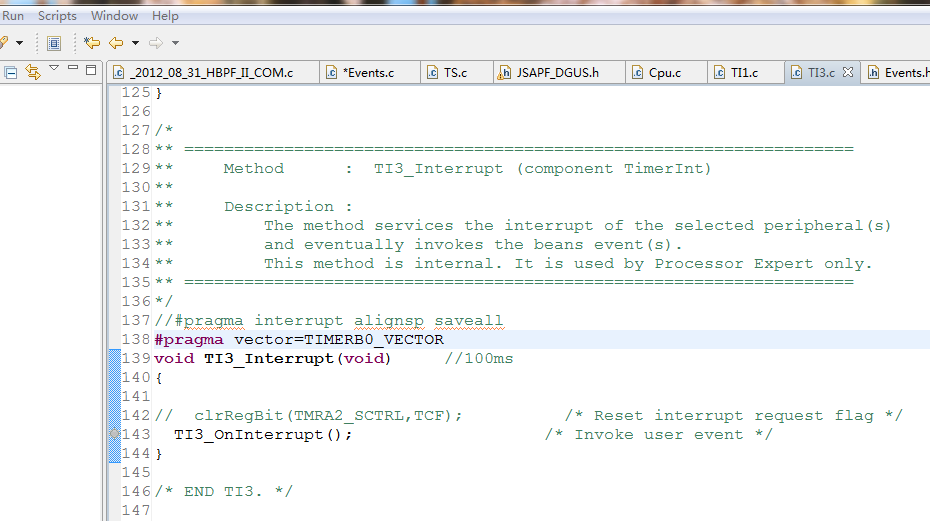
Task: Open the Run menu
Action: [12, 15]
